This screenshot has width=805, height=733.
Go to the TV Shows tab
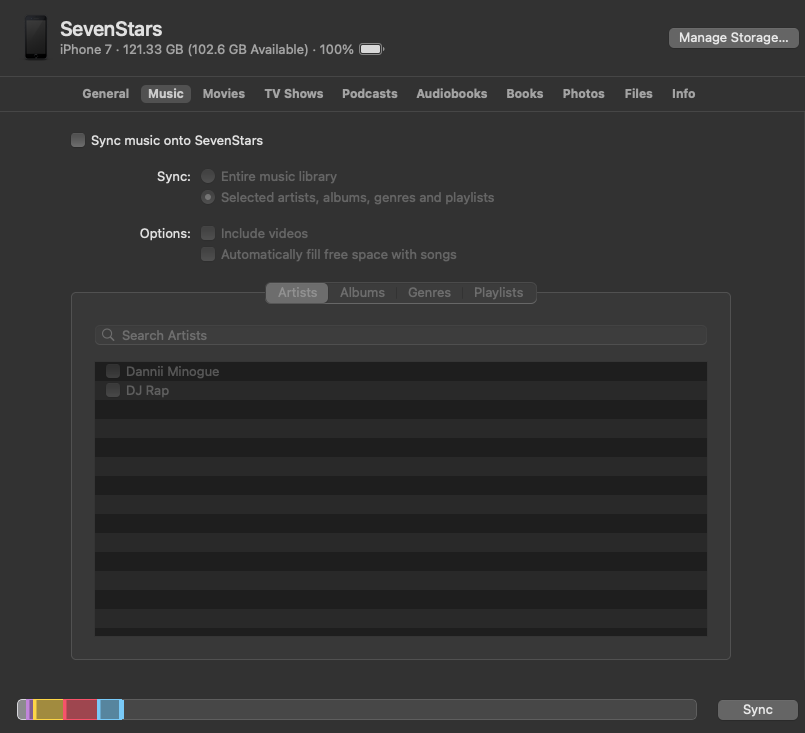(294, 93)
